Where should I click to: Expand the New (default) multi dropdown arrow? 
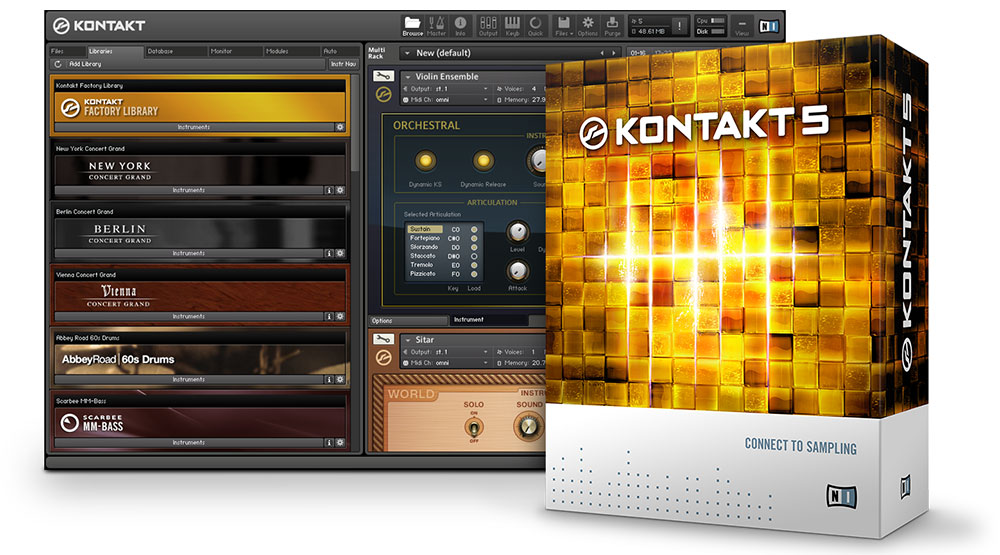[408, 53]
